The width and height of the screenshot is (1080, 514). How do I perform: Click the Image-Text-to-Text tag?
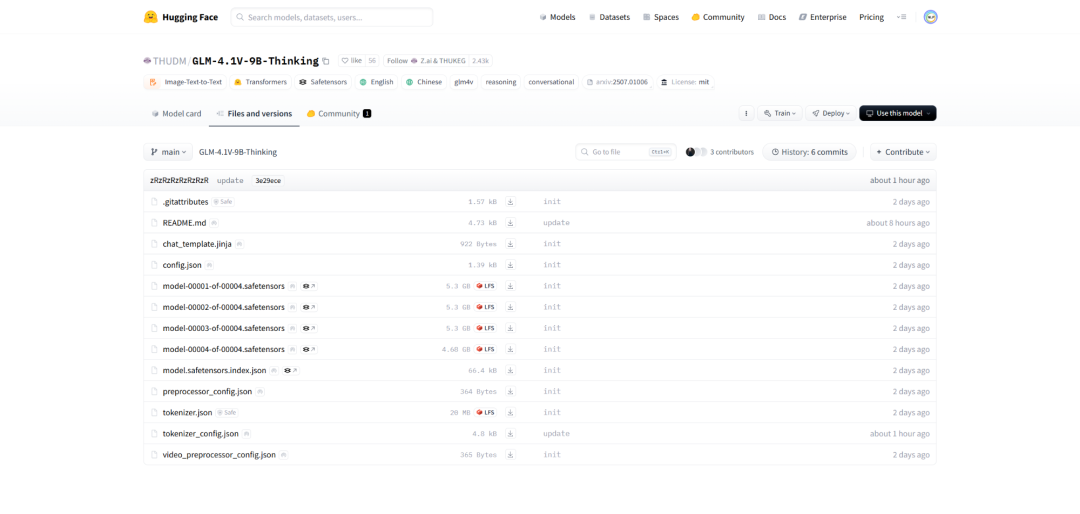tap(186, 82)
